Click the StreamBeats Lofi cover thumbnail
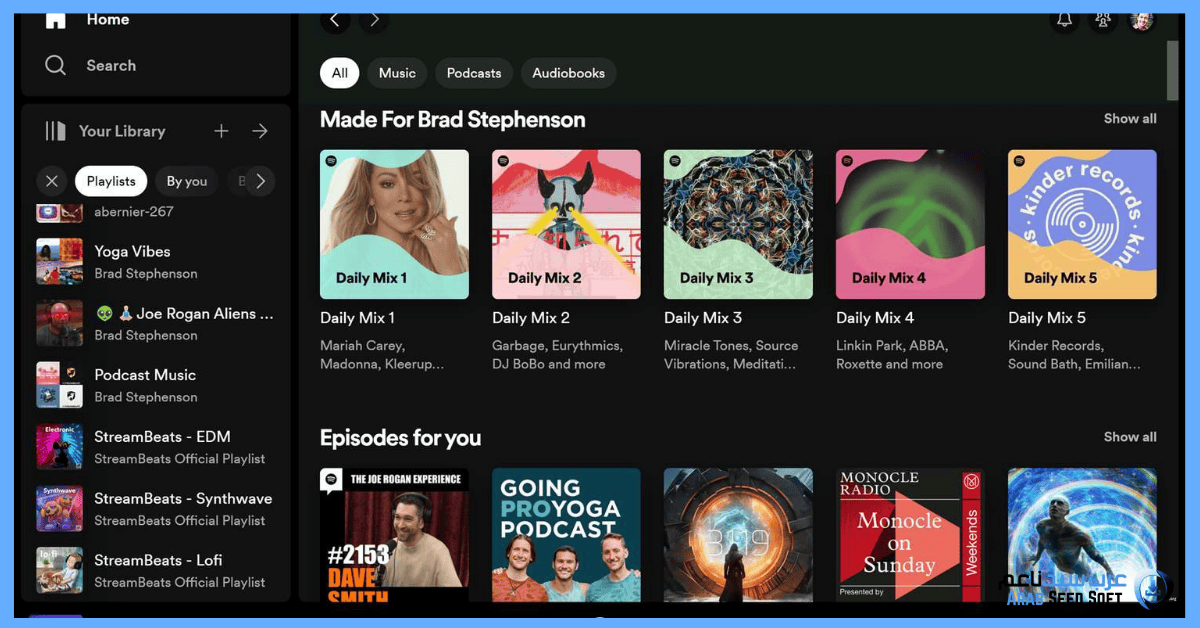1200x628 pixels. click(60, 571)
